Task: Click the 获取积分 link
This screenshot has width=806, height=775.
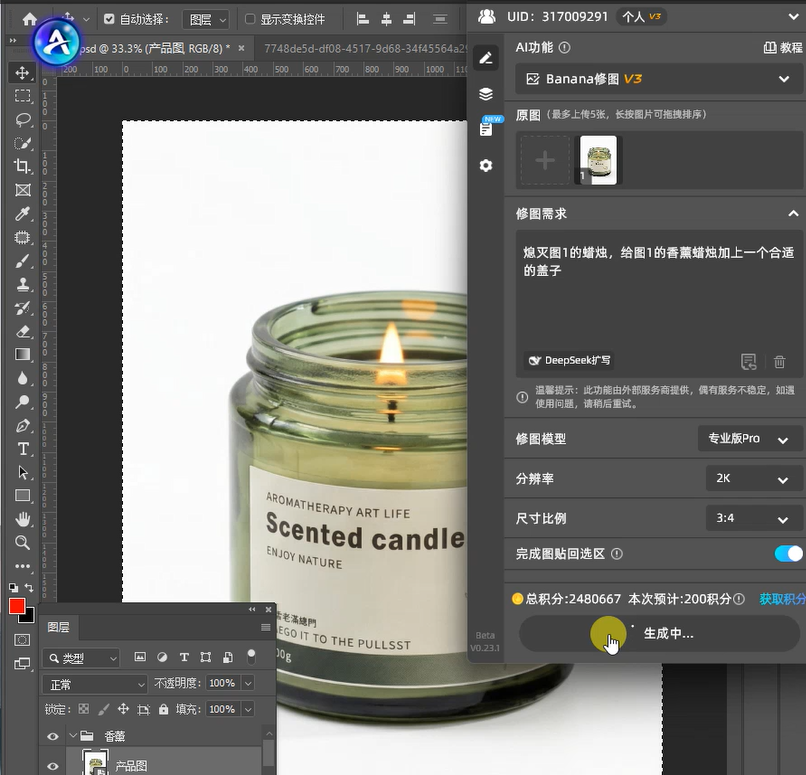Action: coord(781,599)
